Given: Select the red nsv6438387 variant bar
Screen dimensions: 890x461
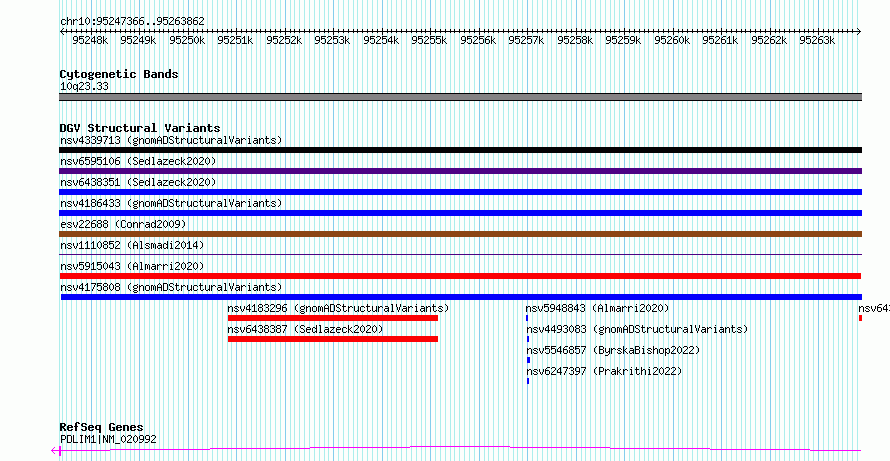Looking at the screenshot, I should point(333,339).
